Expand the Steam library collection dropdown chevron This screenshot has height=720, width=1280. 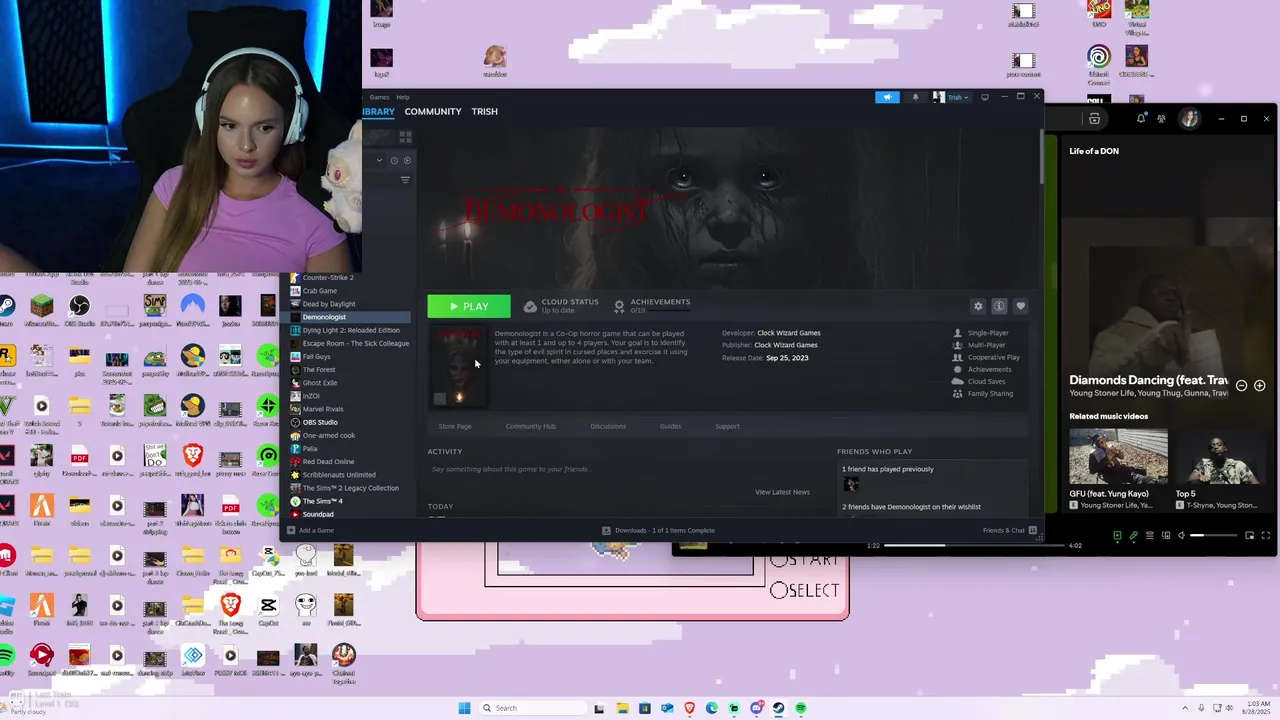coord(379,160)
